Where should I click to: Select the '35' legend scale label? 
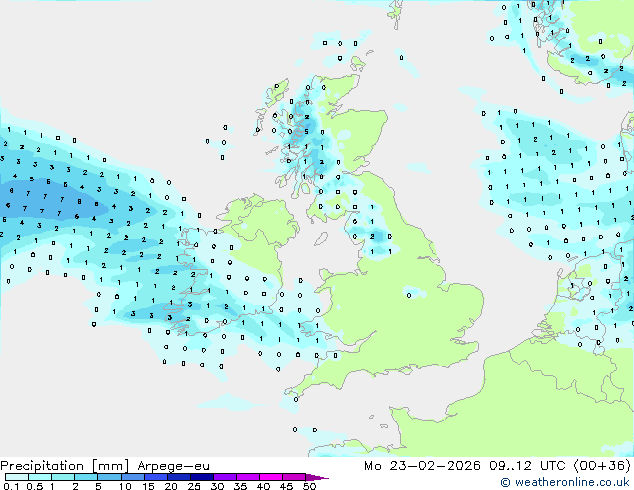click(240, 486)
